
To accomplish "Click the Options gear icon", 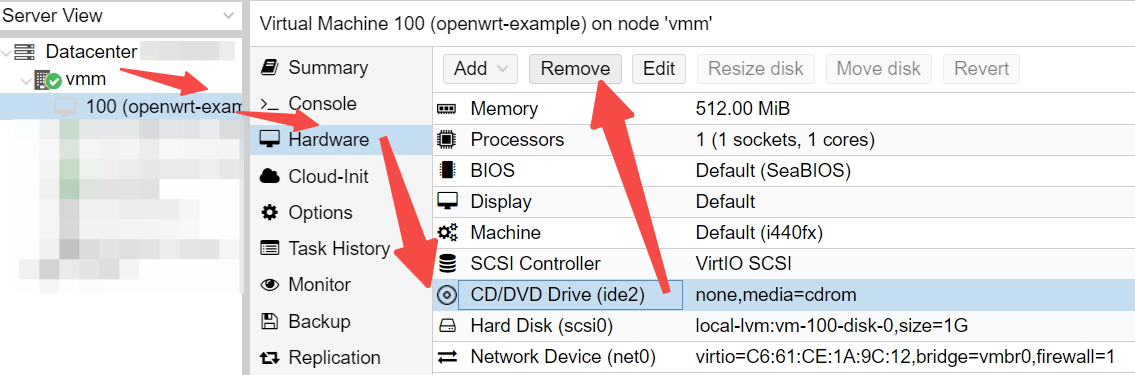I will pyautogui.click(x=269, y=212).
